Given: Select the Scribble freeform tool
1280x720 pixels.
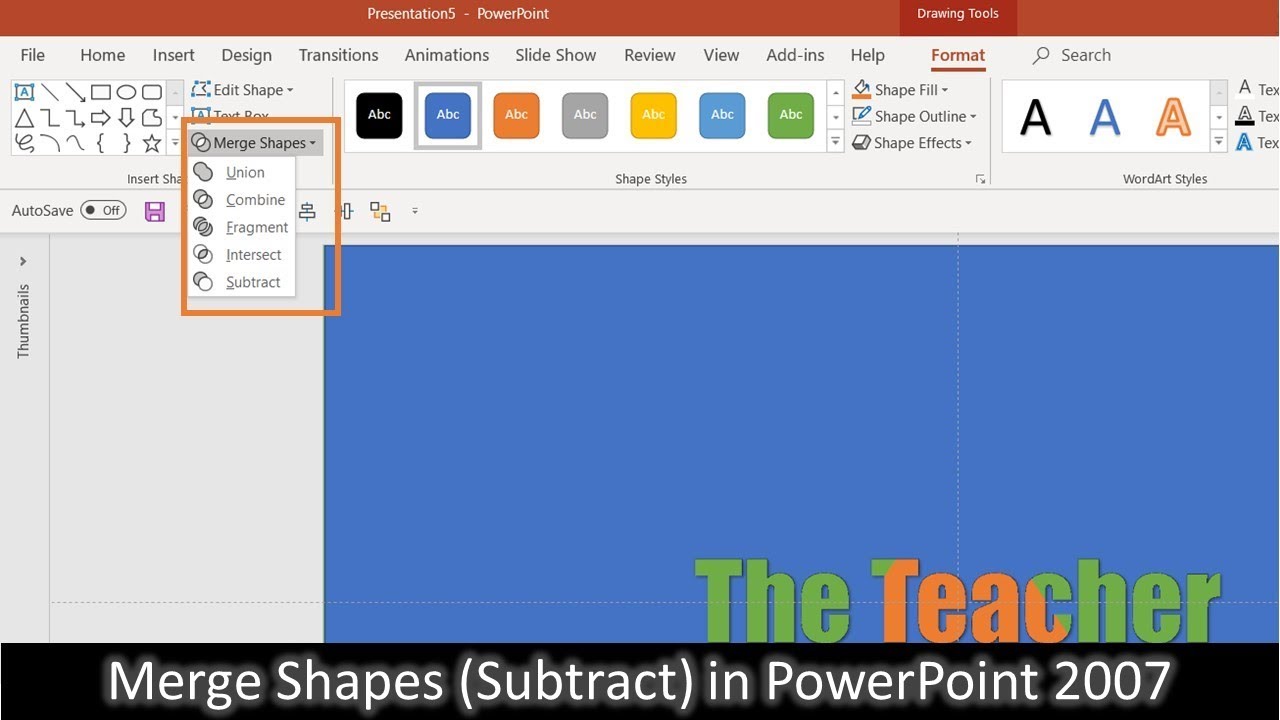Looking at the screenshot, I should 24,143.
